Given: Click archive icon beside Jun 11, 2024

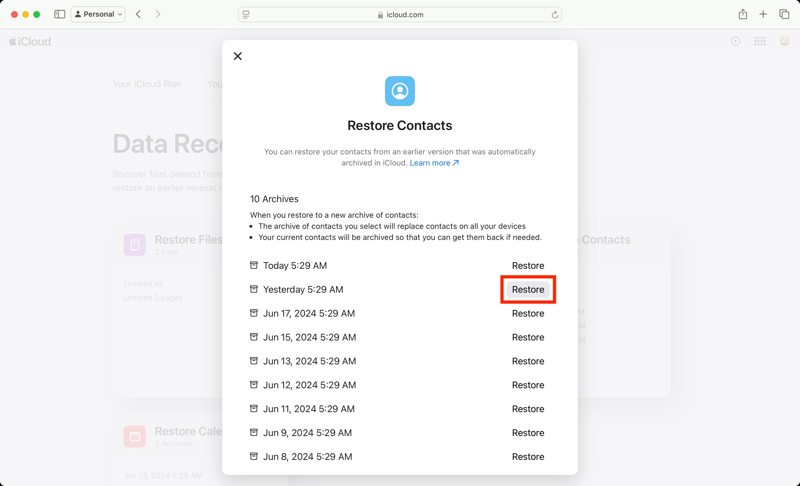Looking at the screenshot, I should pyautogui.click(x=254, y=408).
